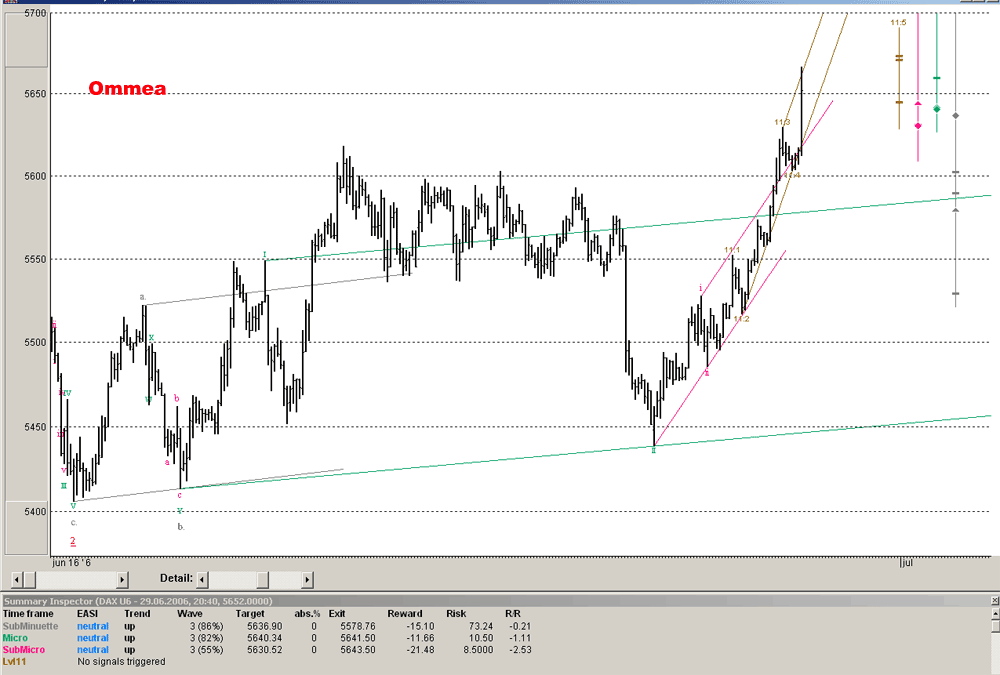Screen dimensions: 1000x675
Task: Click Summary Inspector scroll up arrow
Action: (x=995, y=613)
